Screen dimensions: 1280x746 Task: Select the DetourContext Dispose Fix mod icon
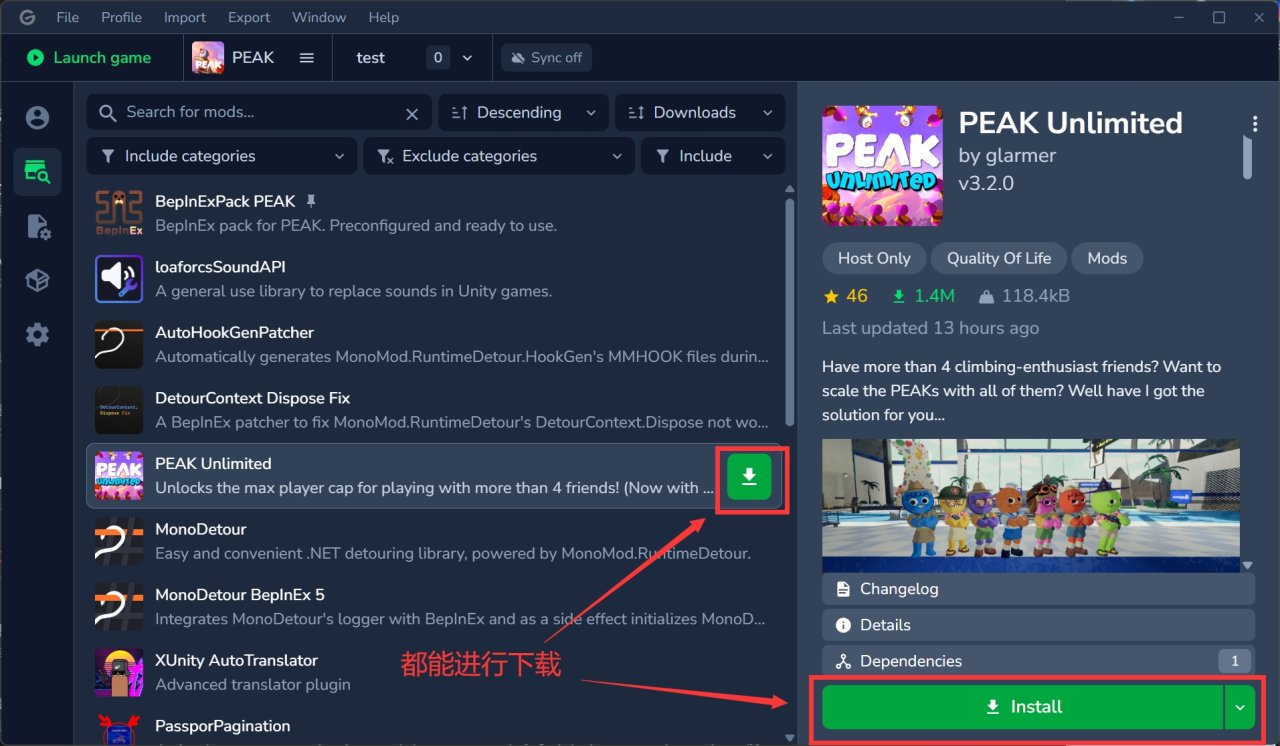pos(119,410)
